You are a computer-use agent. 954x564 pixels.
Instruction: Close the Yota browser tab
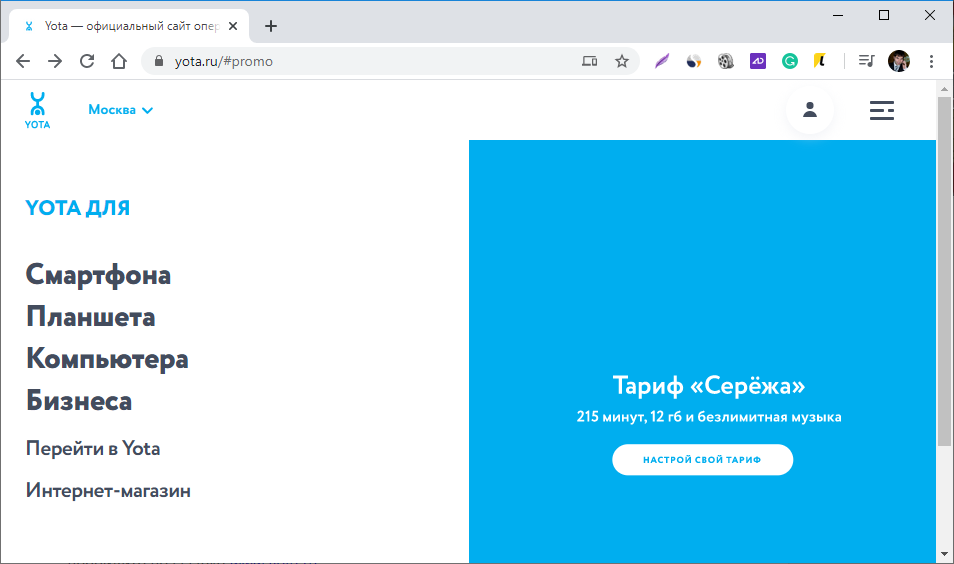point(232,26)
